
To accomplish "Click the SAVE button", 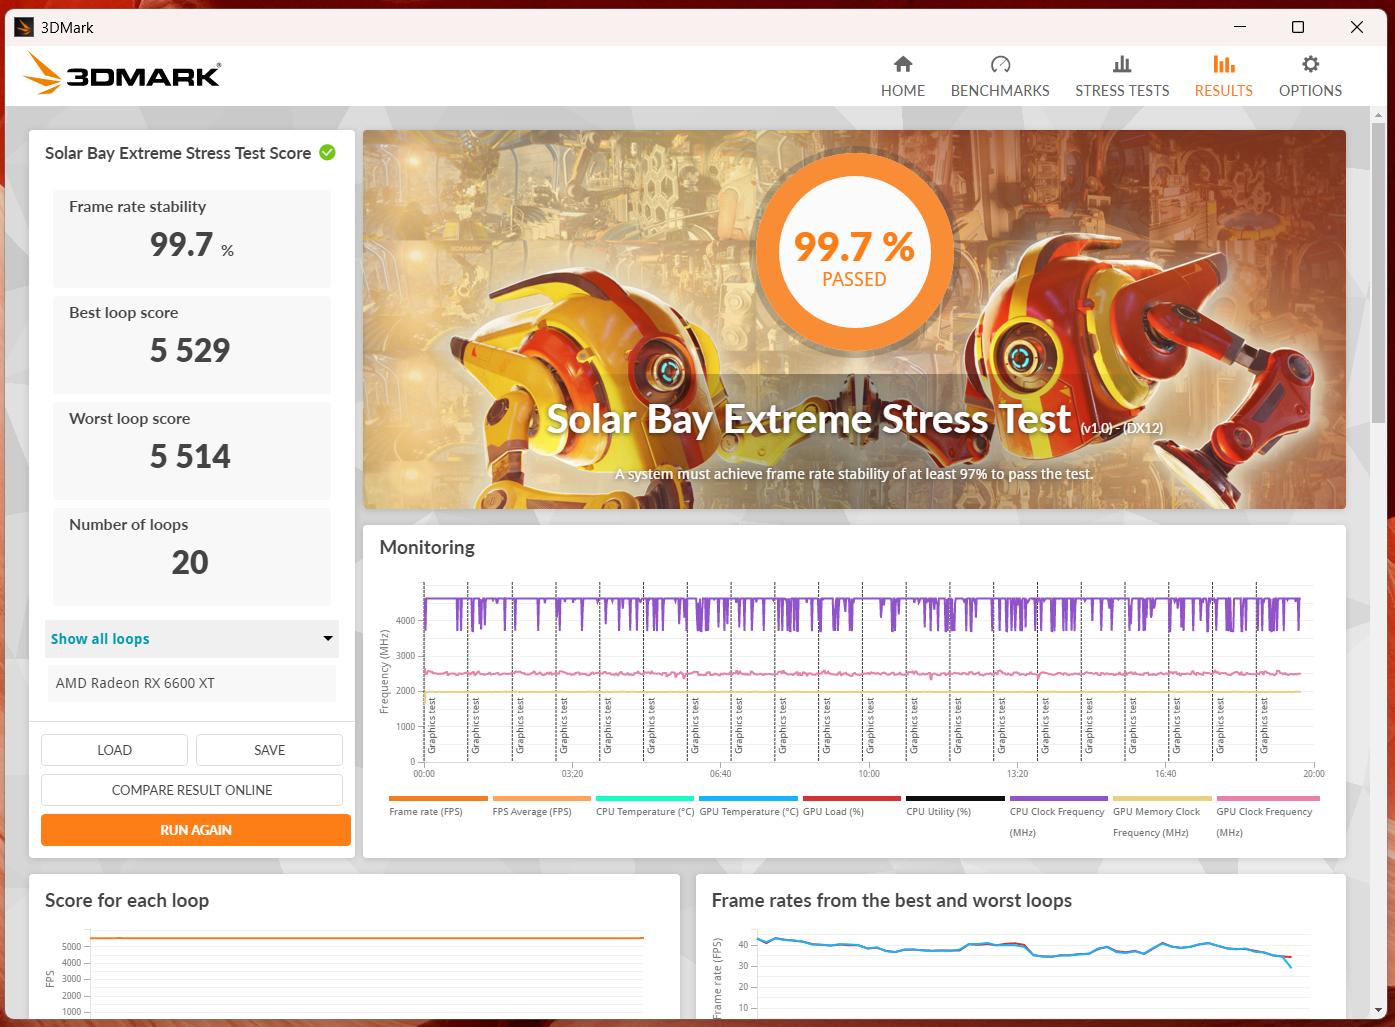I will 269,750.
